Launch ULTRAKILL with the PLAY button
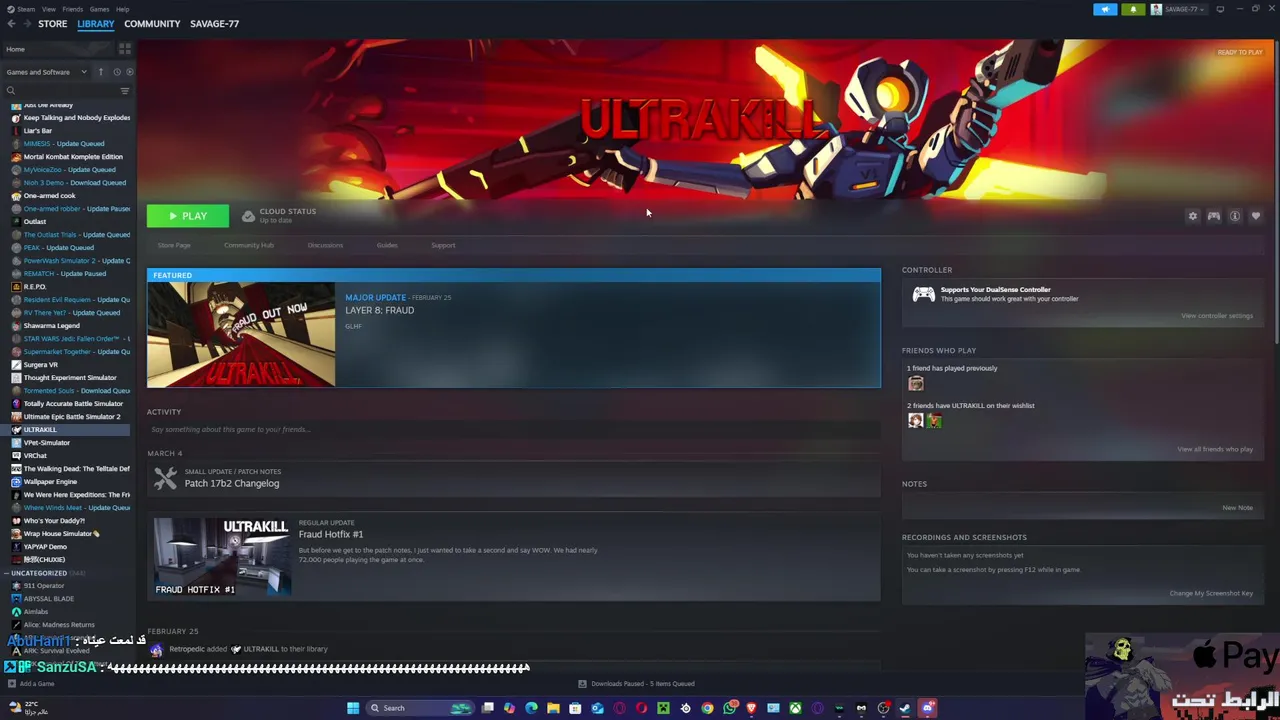This screenshot has height=720, width=1280. (x=188, y=216)
